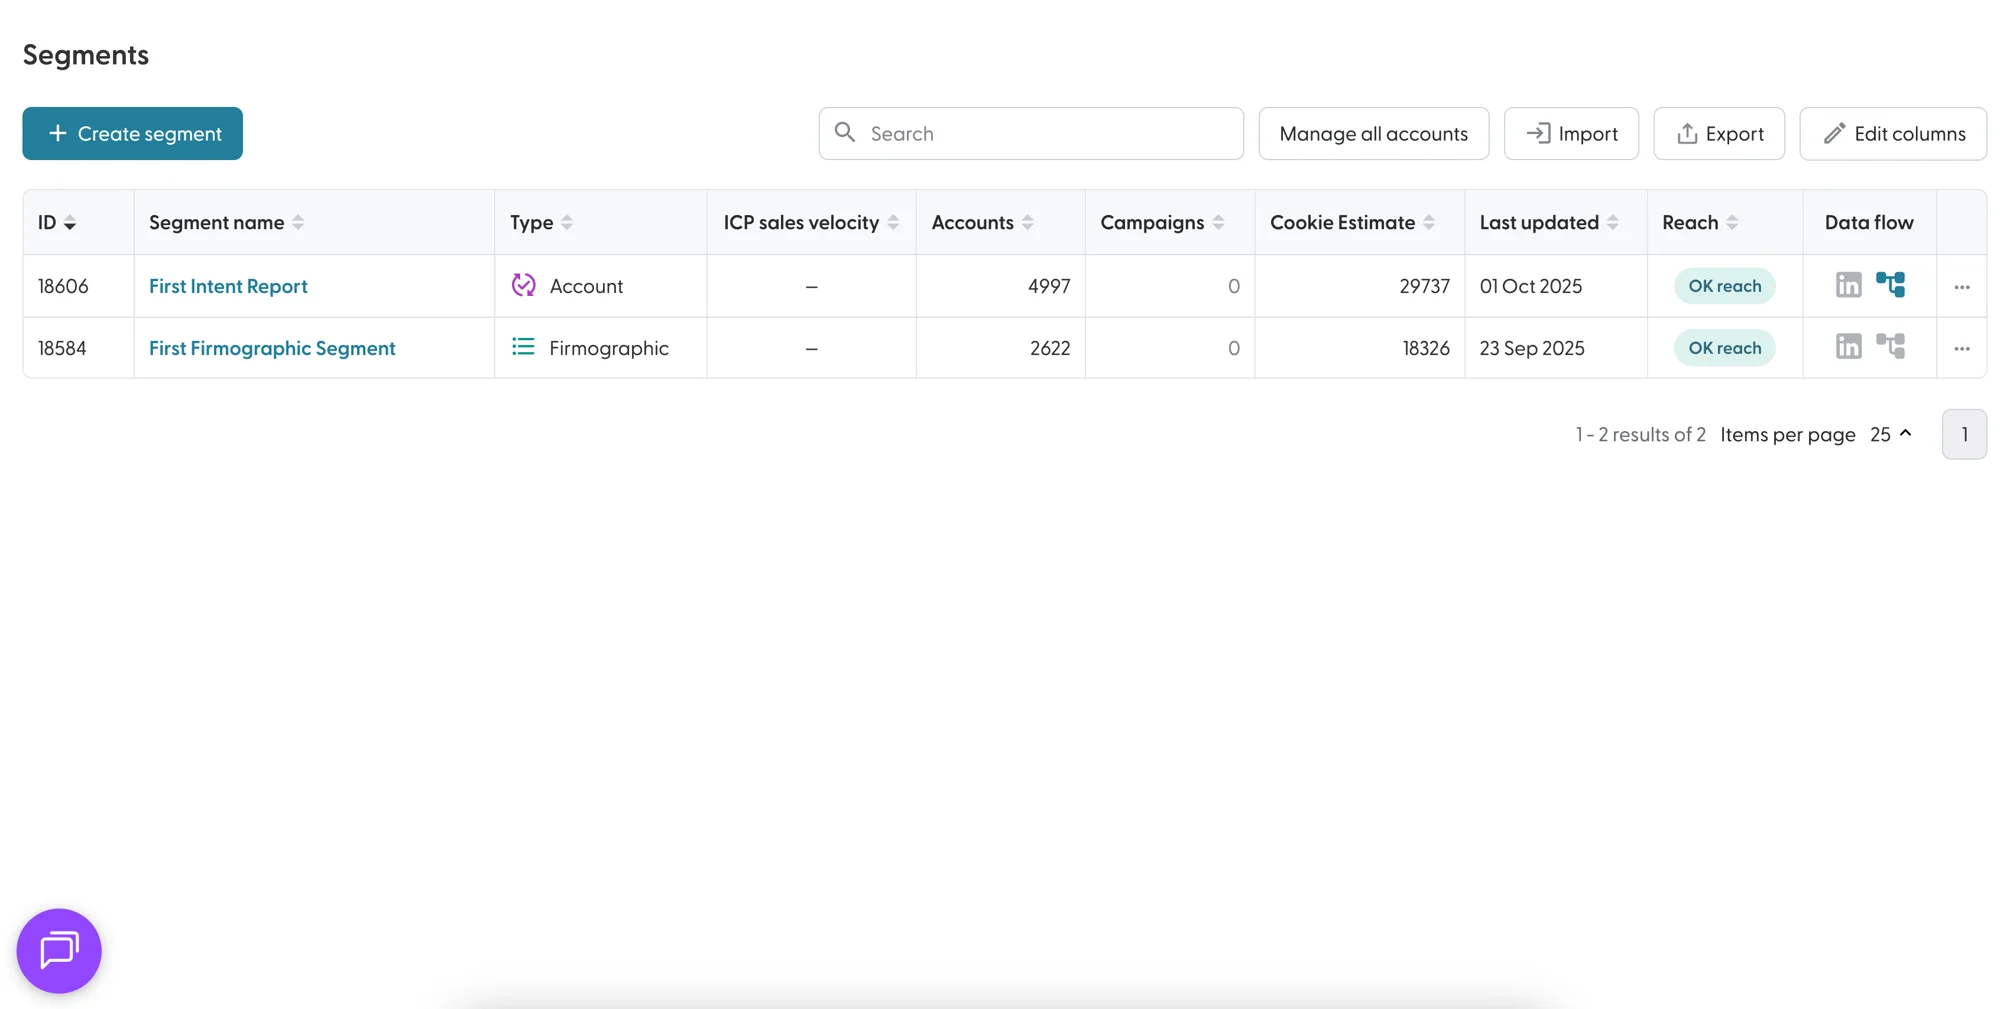Screen dimensions: 2010x1009
Task: Click the Account type icon
Action: tap(523, 285)
